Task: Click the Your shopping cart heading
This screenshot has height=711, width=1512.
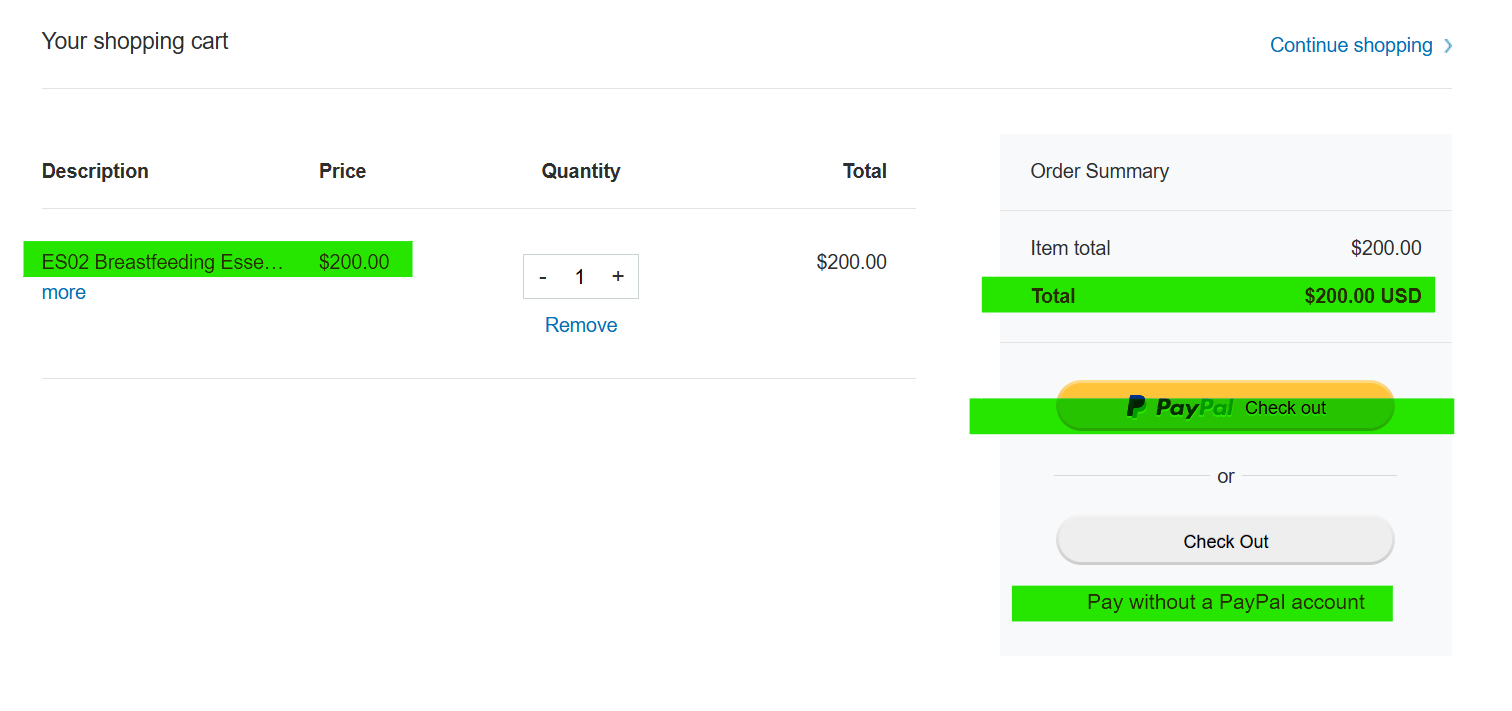Action: (x=135, y=41)
